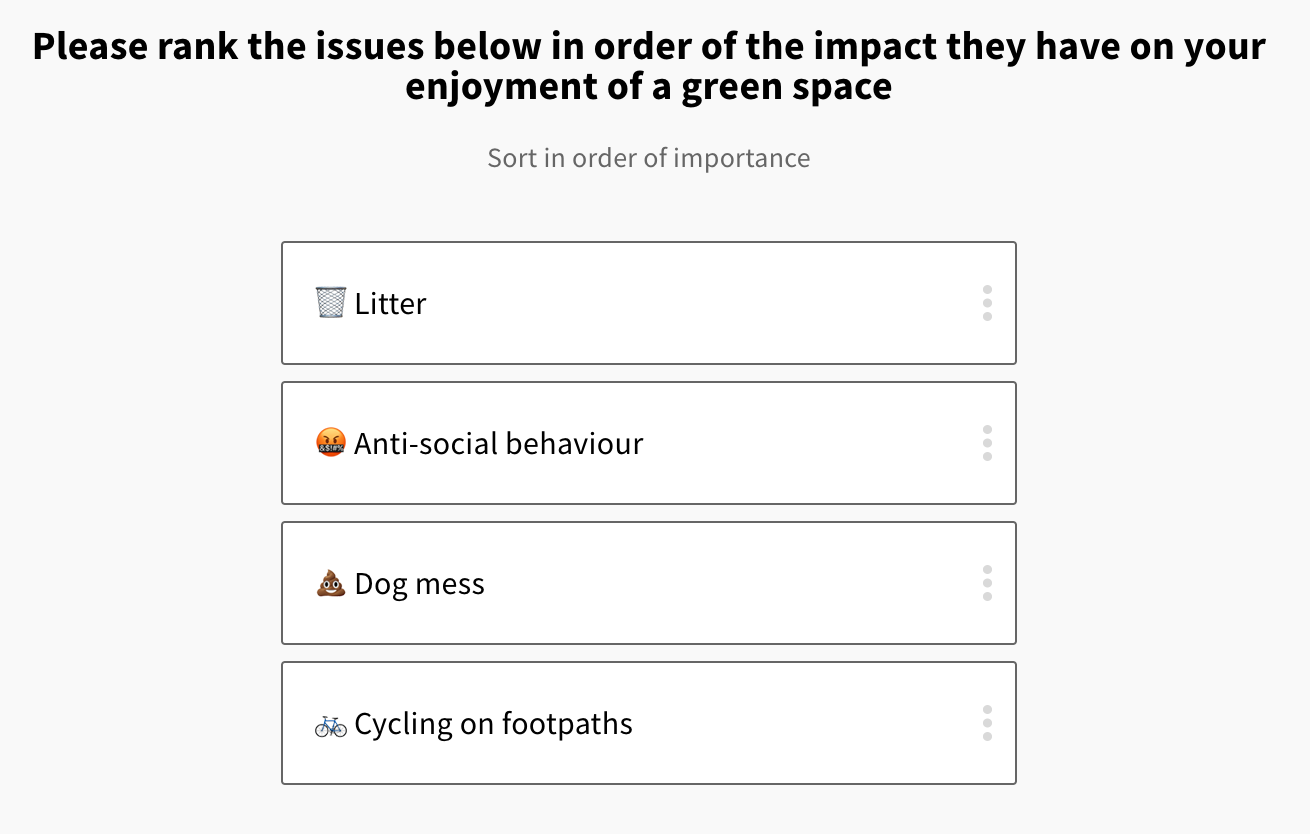Click the angry face emoji icon
Screen dimensions: 1310x834
coord(330,443)
